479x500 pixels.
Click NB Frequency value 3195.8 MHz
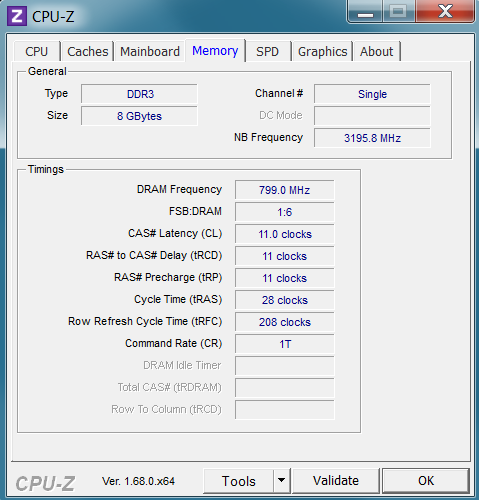[x=372, y=138]
